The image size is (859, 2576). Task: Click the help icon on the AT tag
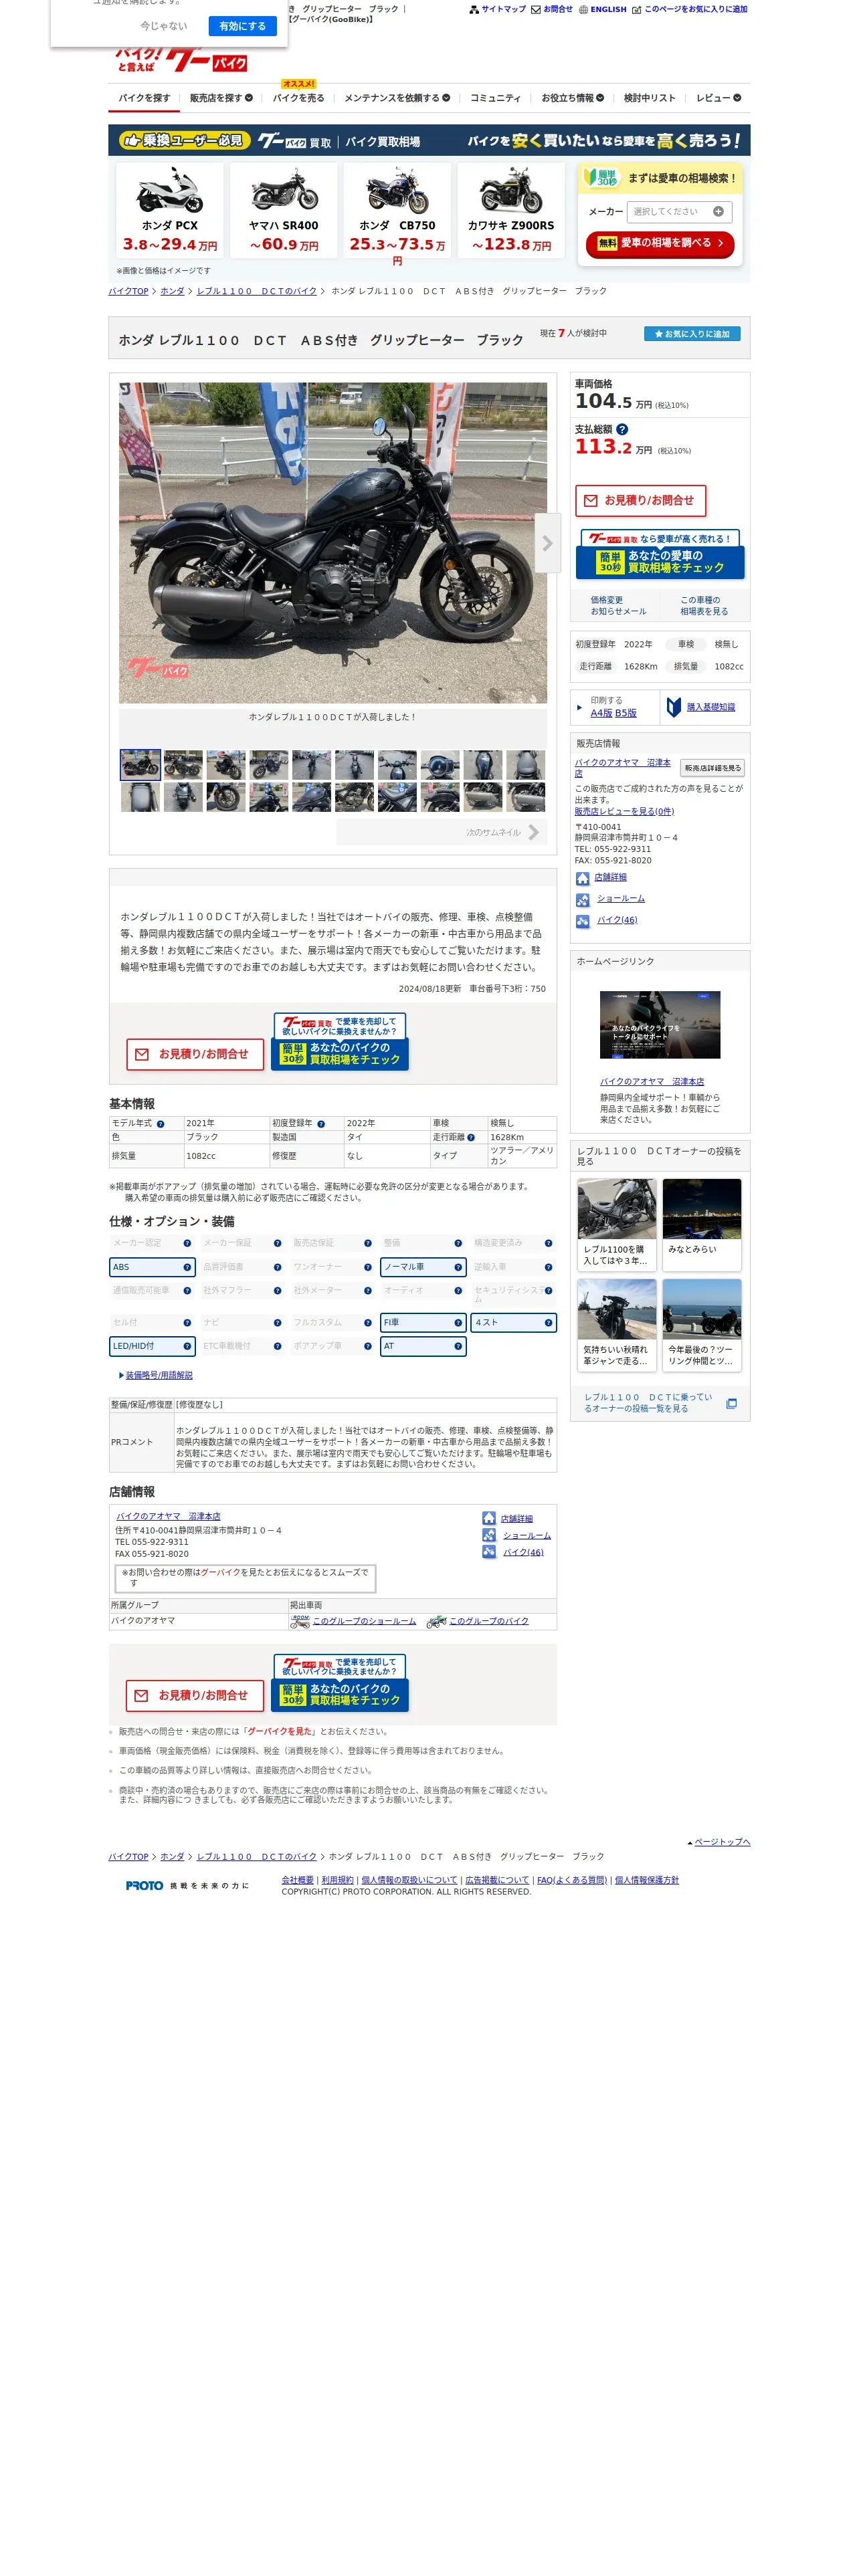(x=459, y=1346)
